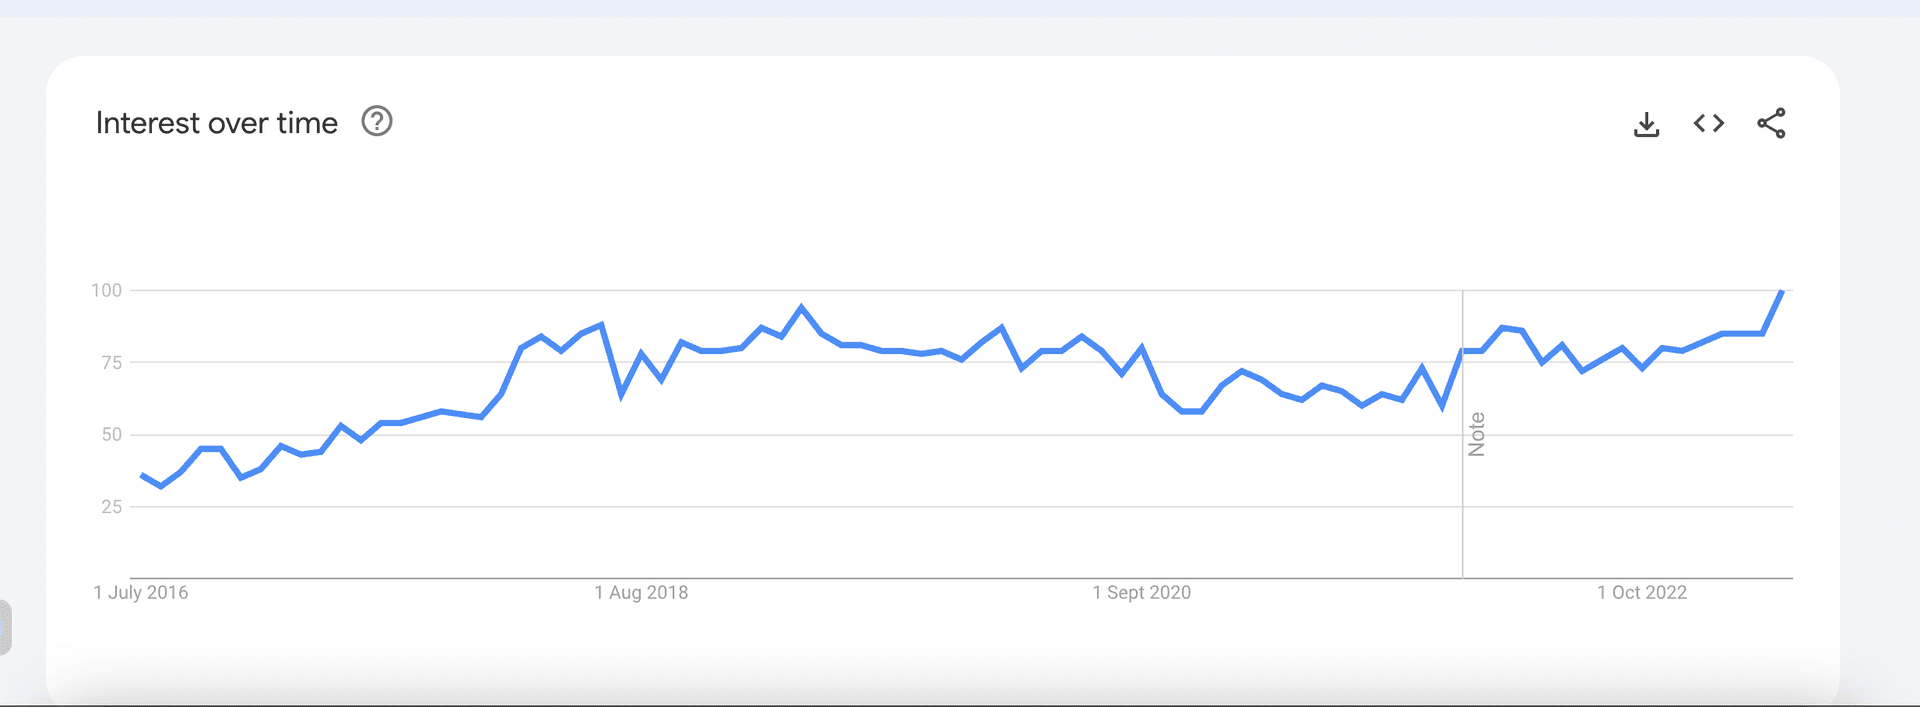Open the embed code icon

coord(1709,123)
